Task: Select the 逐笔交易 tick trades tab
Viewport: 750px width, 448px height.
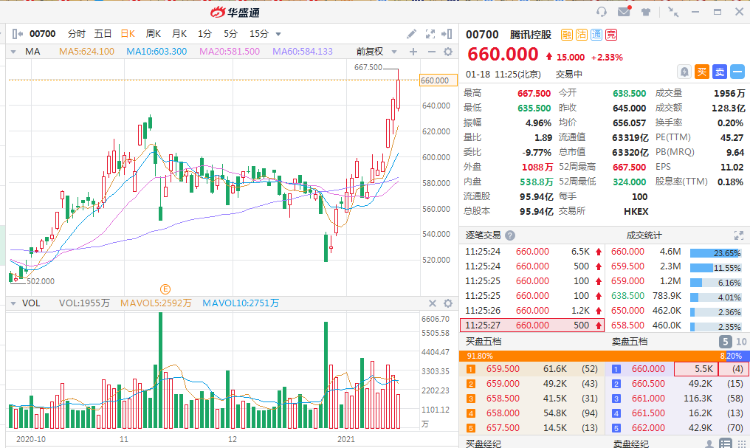Action: pos(483,235)
